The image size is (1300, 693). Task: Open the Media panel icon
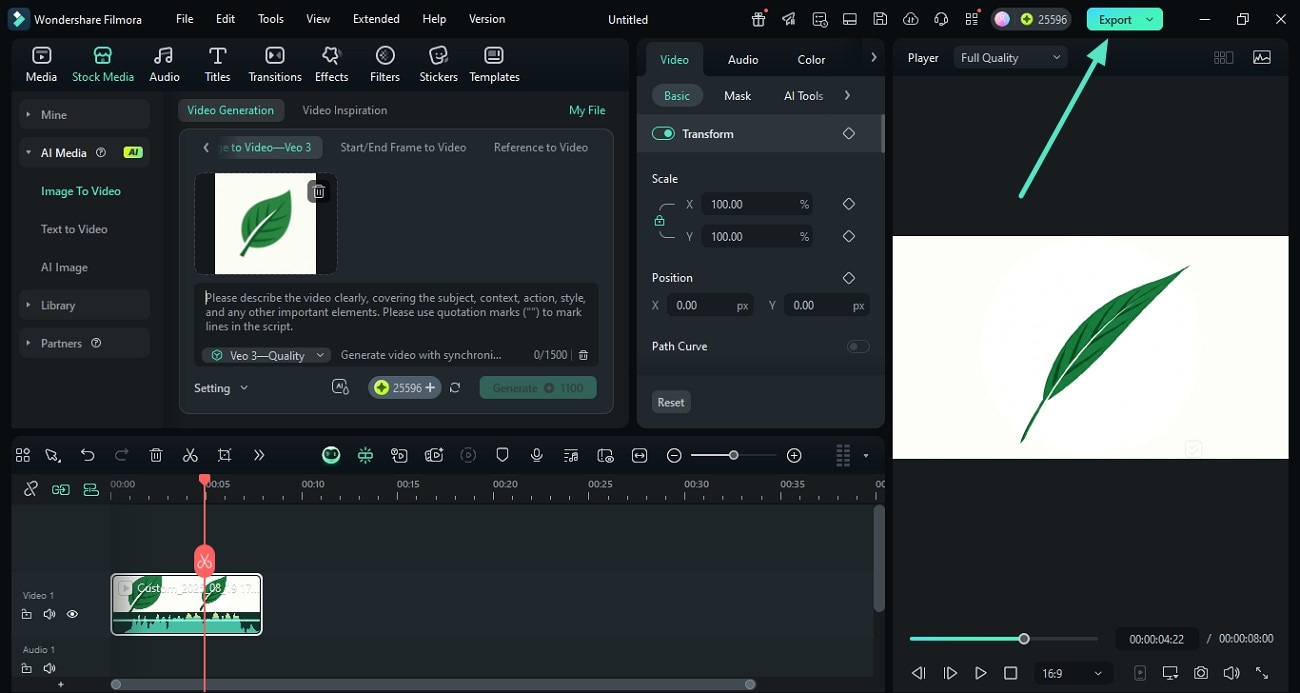(x=41, y=64)
